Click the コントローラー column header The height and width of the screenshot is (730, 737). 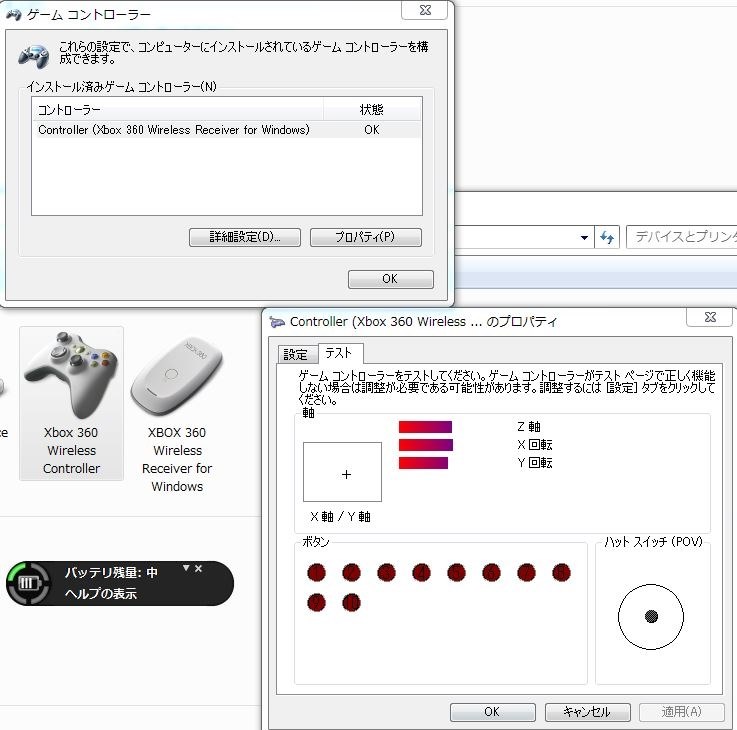pos(178,110)
